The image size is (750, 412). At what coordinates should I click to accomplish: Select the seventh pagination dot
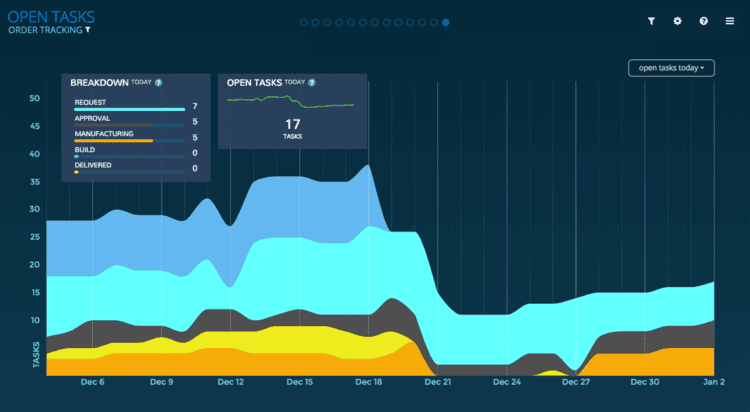(x=375, y=22)
